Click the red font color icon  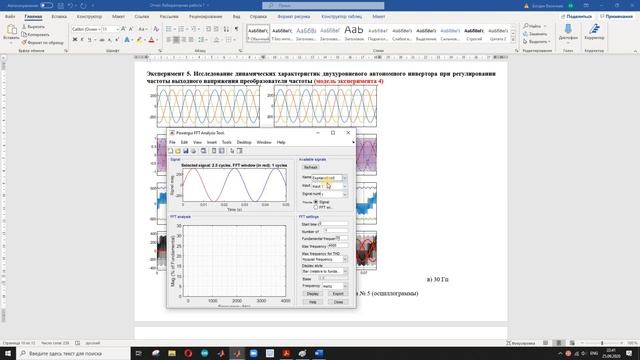click(151, 40)
